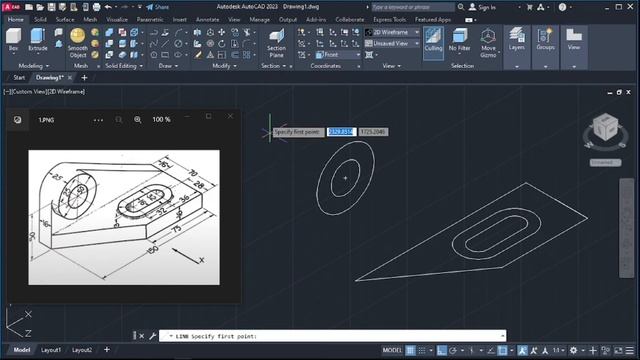The width and height of the screenshot is (640, 360).
Task: Open the No Filter selection dropdown
Action: click(x=460, y=41)
